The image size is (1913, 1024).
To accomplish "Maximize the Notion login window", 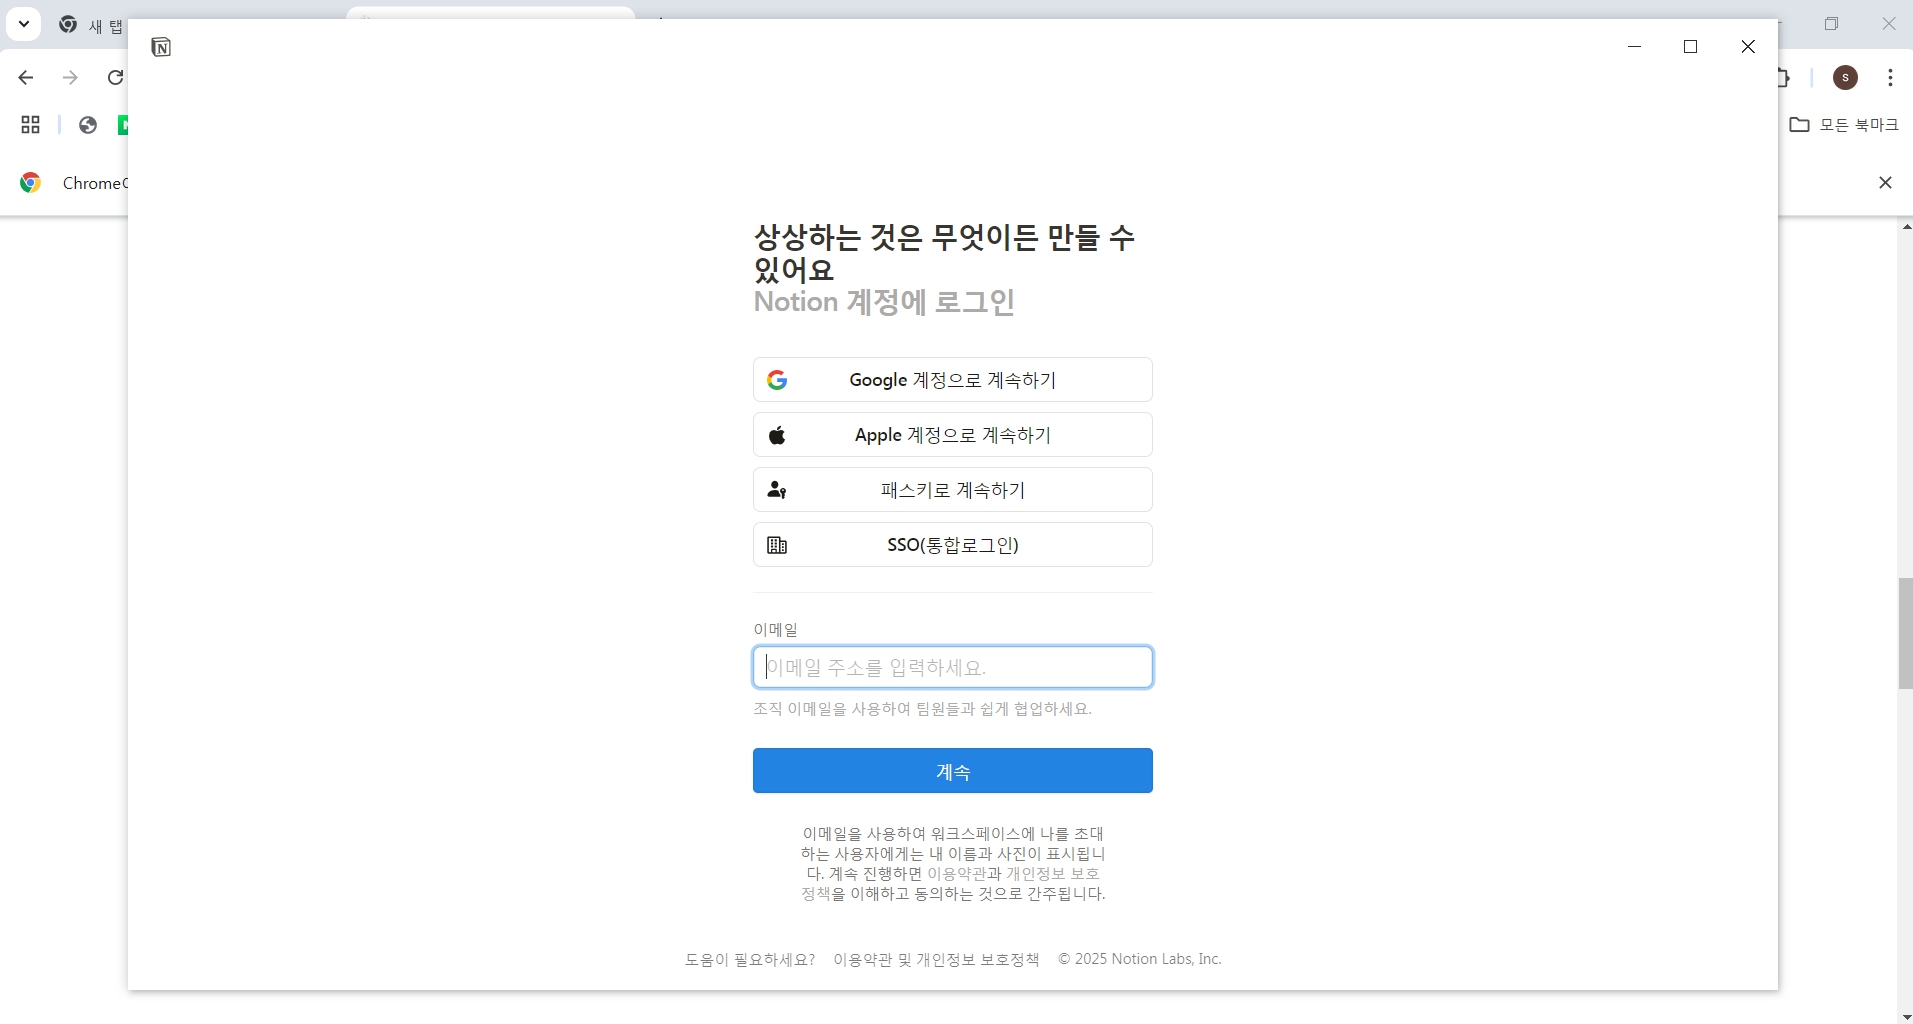I will [x=1691, y=47].
